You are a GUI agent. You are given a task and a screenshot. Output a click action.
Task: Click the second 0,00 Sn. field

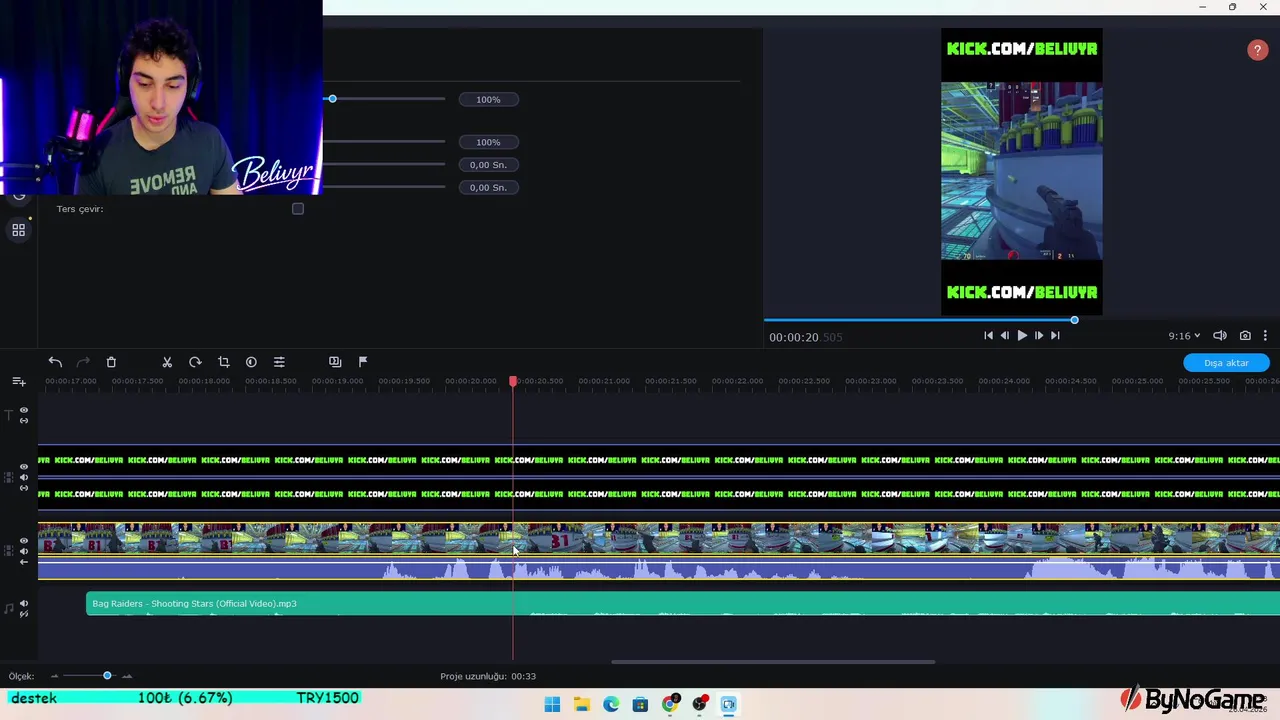click(x=488, y=188)
